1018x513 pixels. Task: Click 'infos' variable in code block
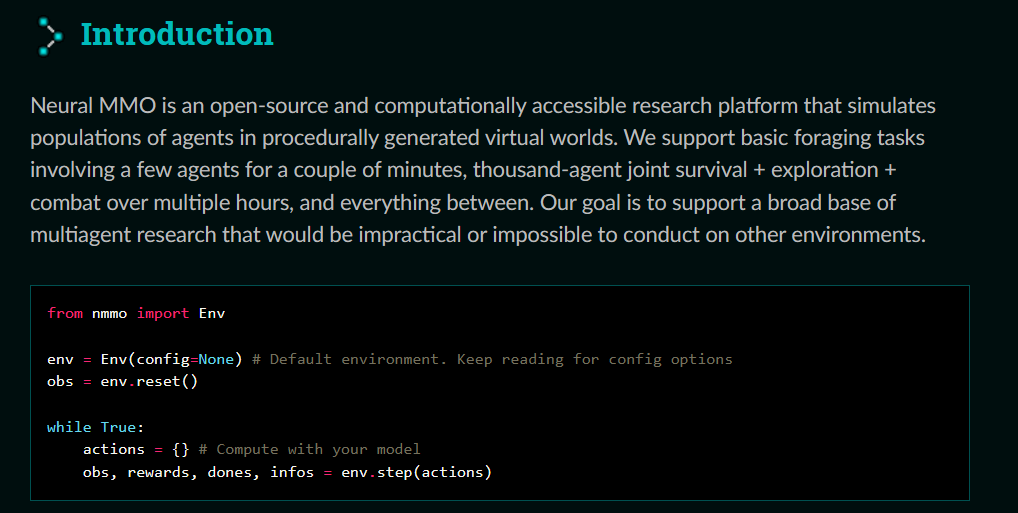point(292,472)
